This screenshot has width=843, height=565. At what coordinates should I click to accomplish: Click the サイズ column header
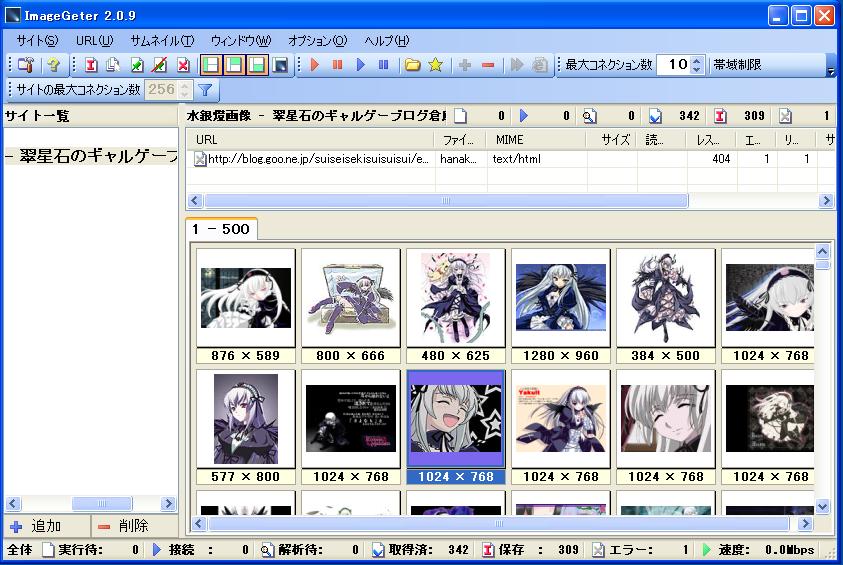611,140
